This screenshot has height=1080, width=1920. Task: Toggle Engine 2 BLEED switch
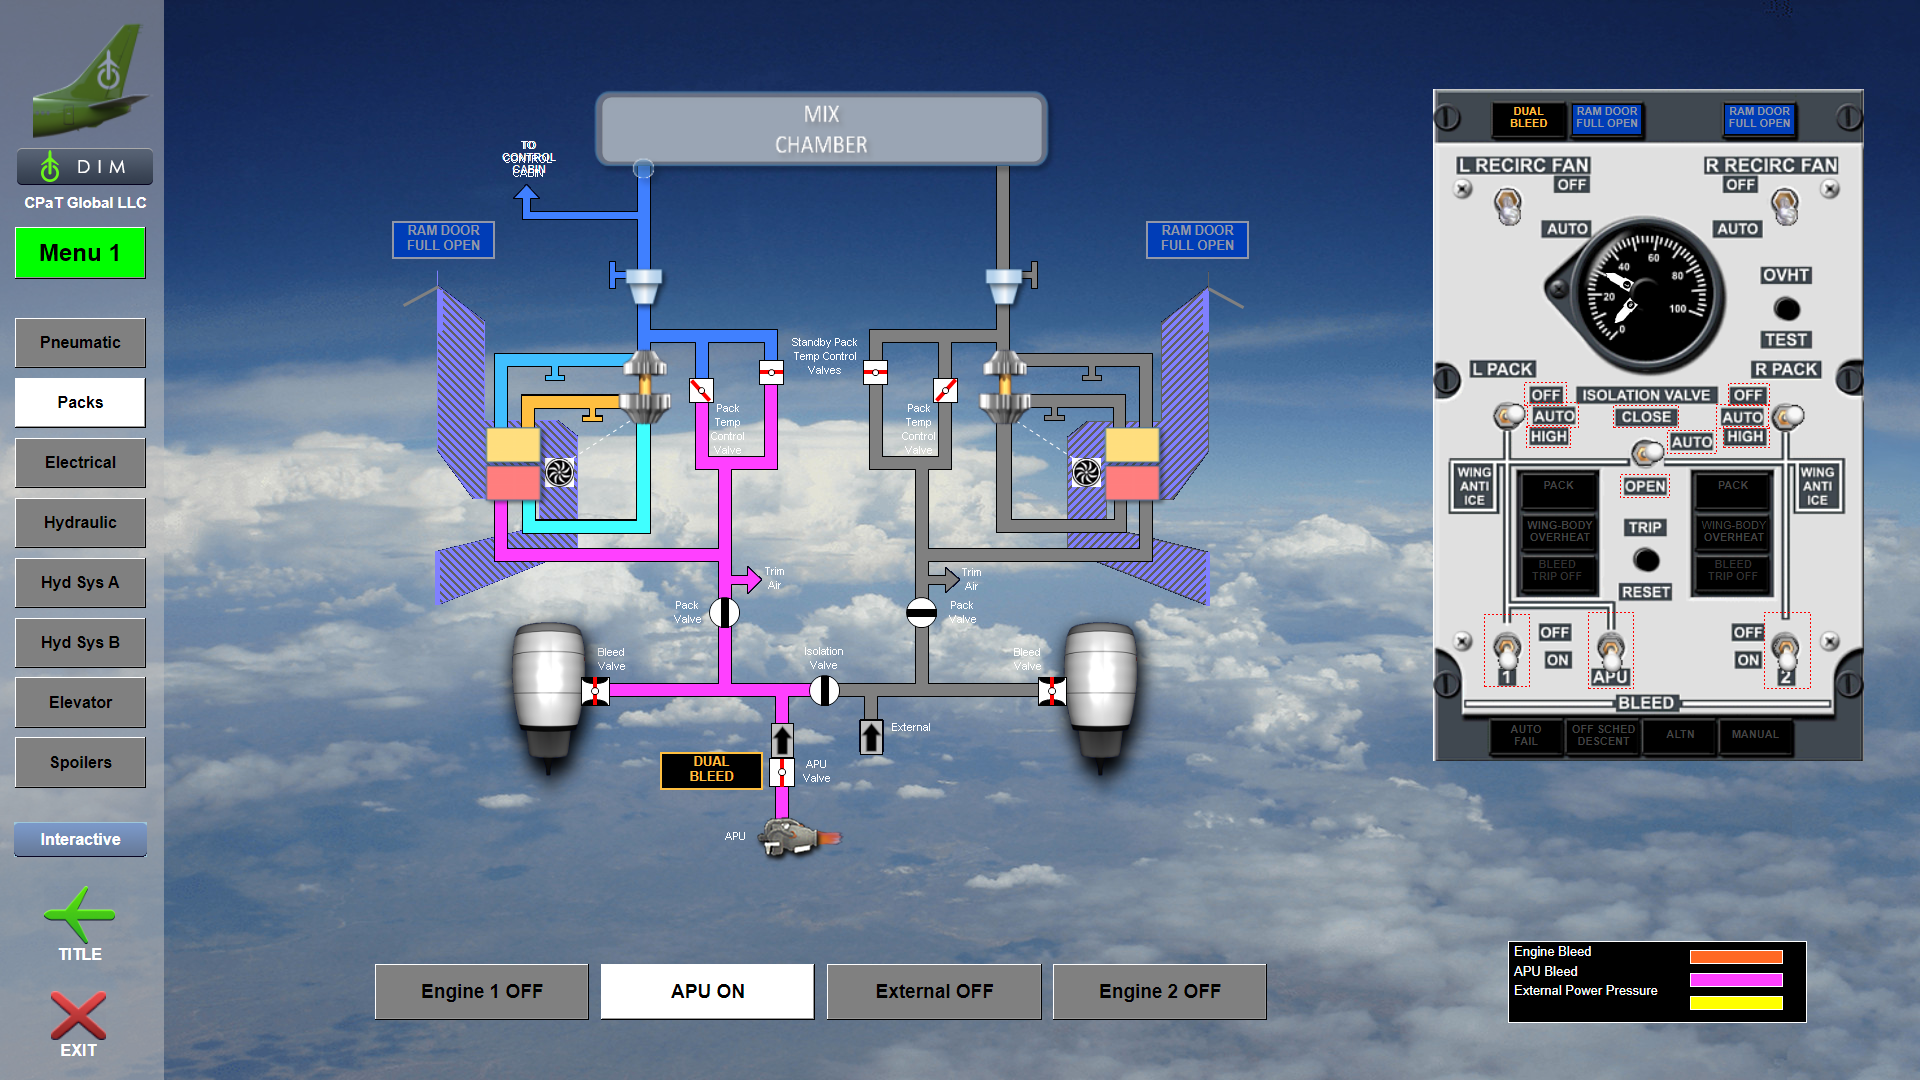1785,650
